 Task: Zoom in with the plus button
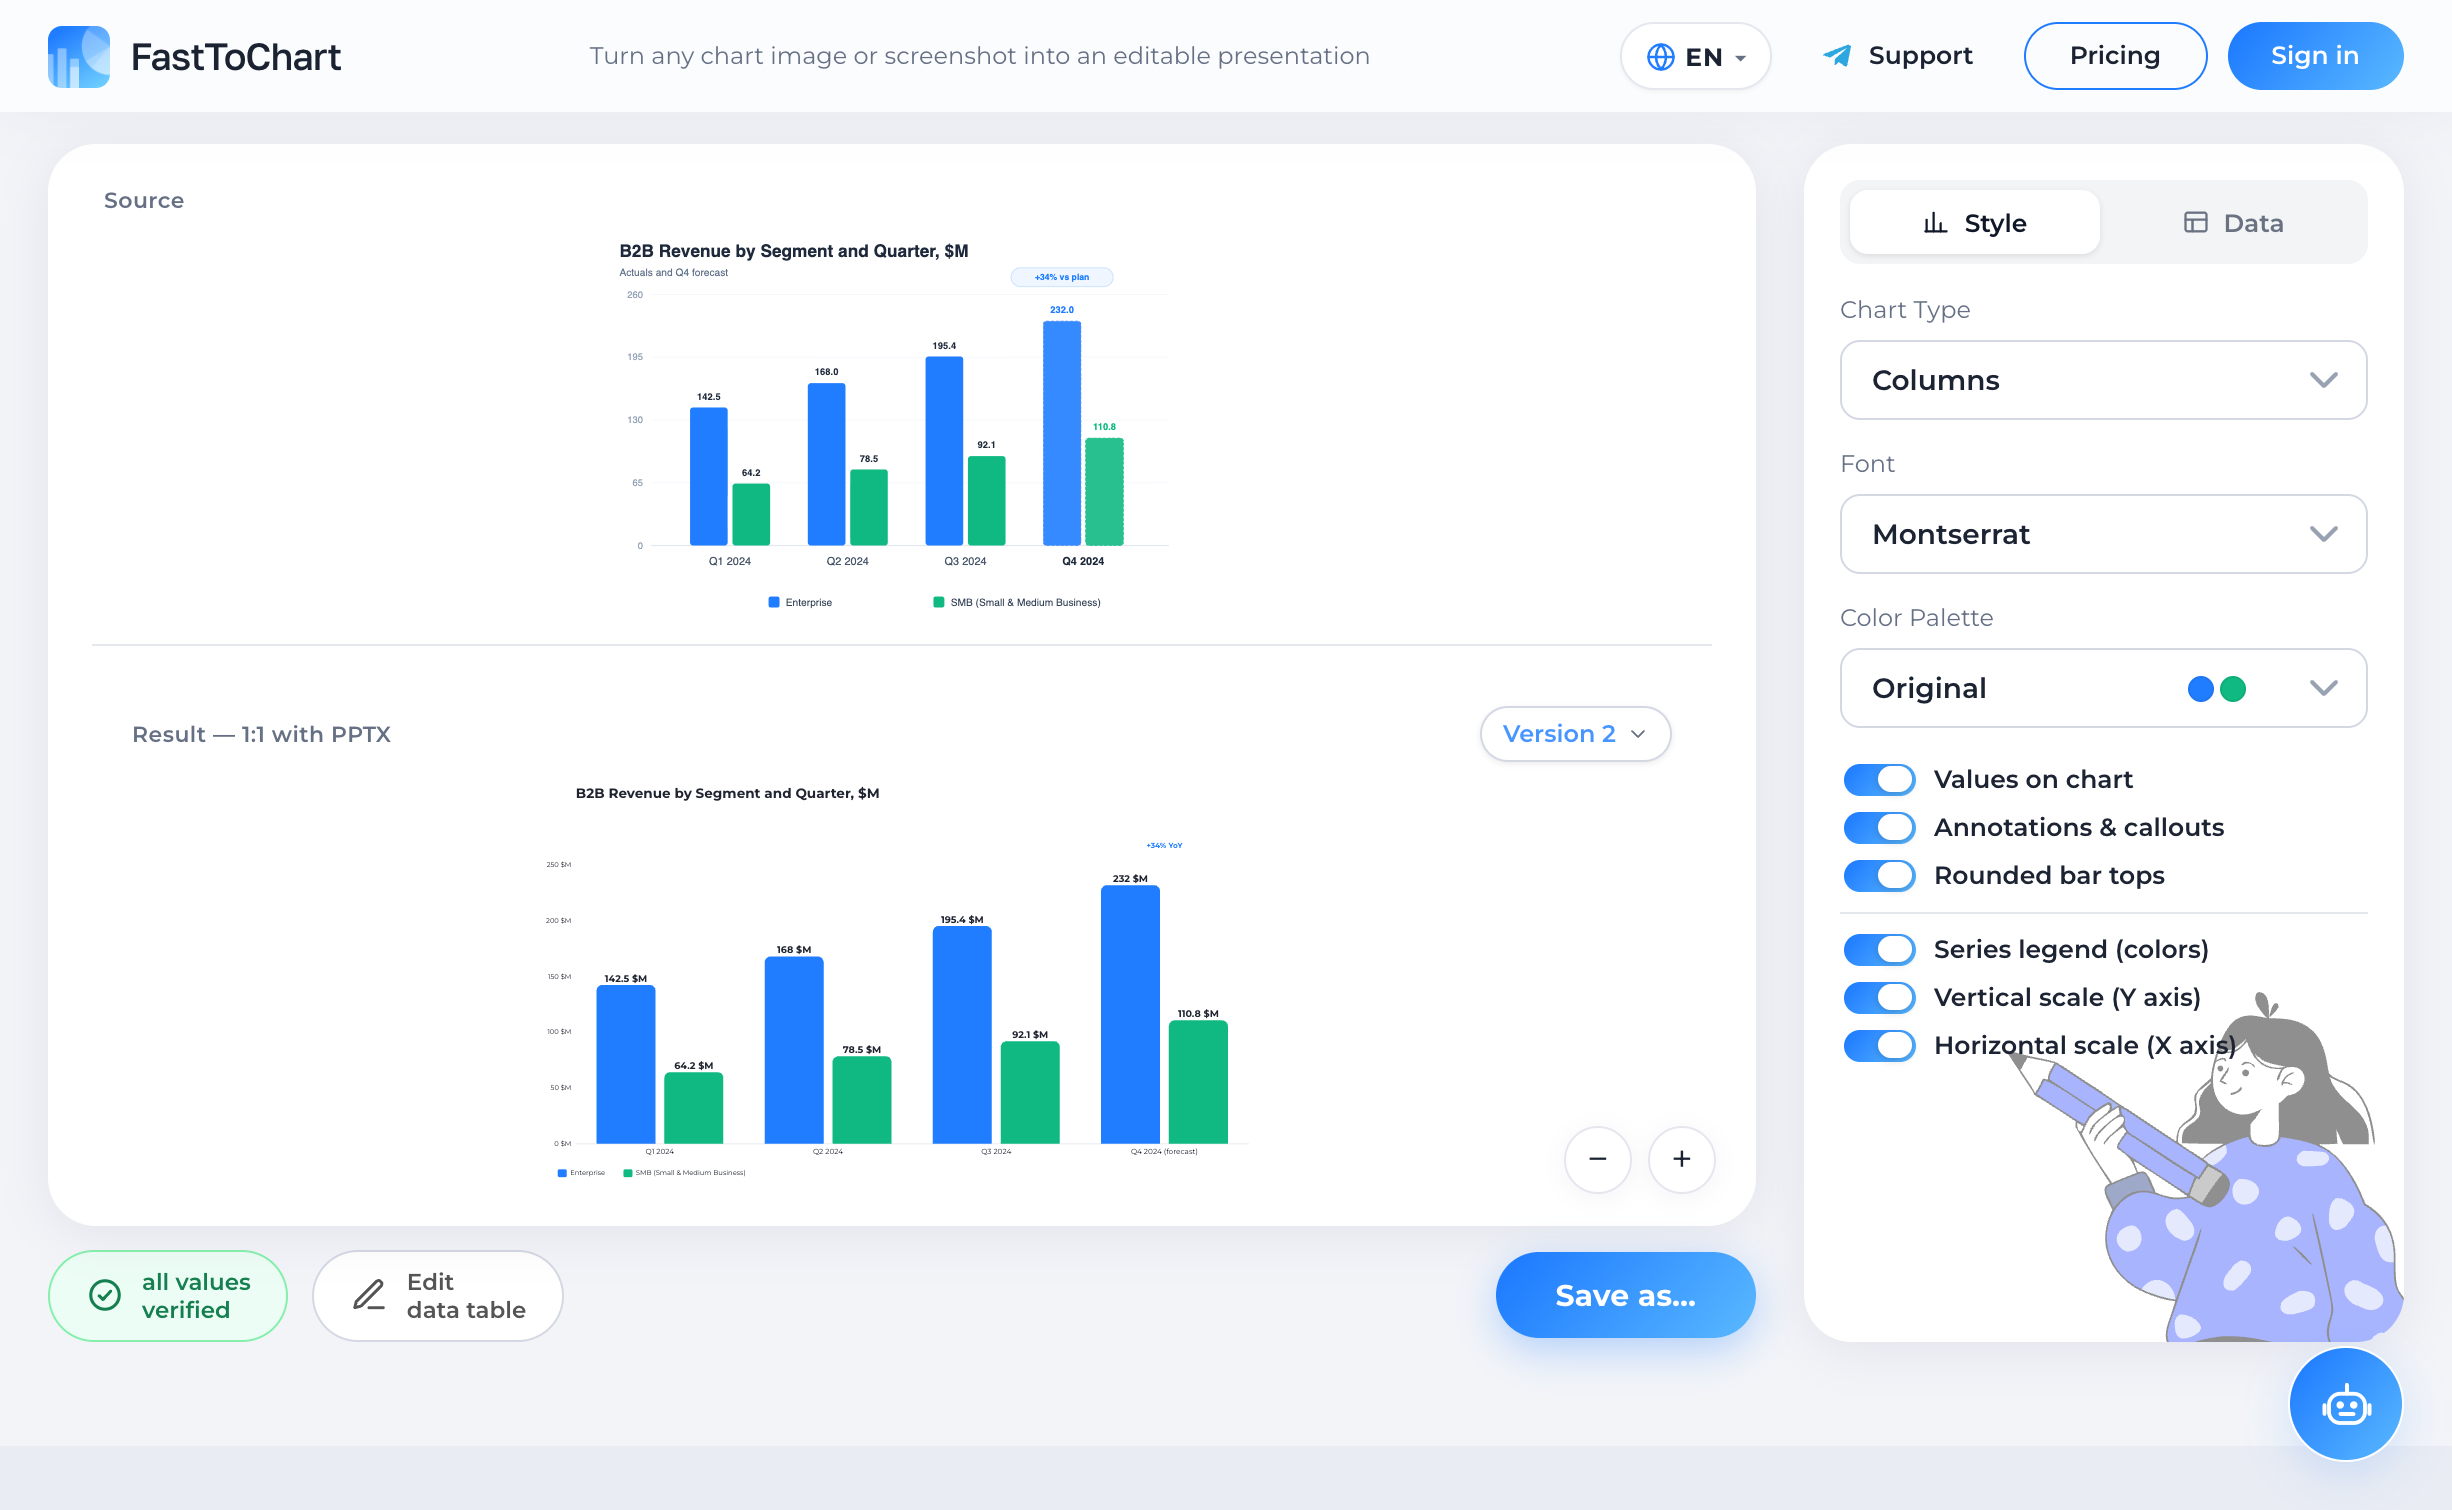(1682, 1159)
